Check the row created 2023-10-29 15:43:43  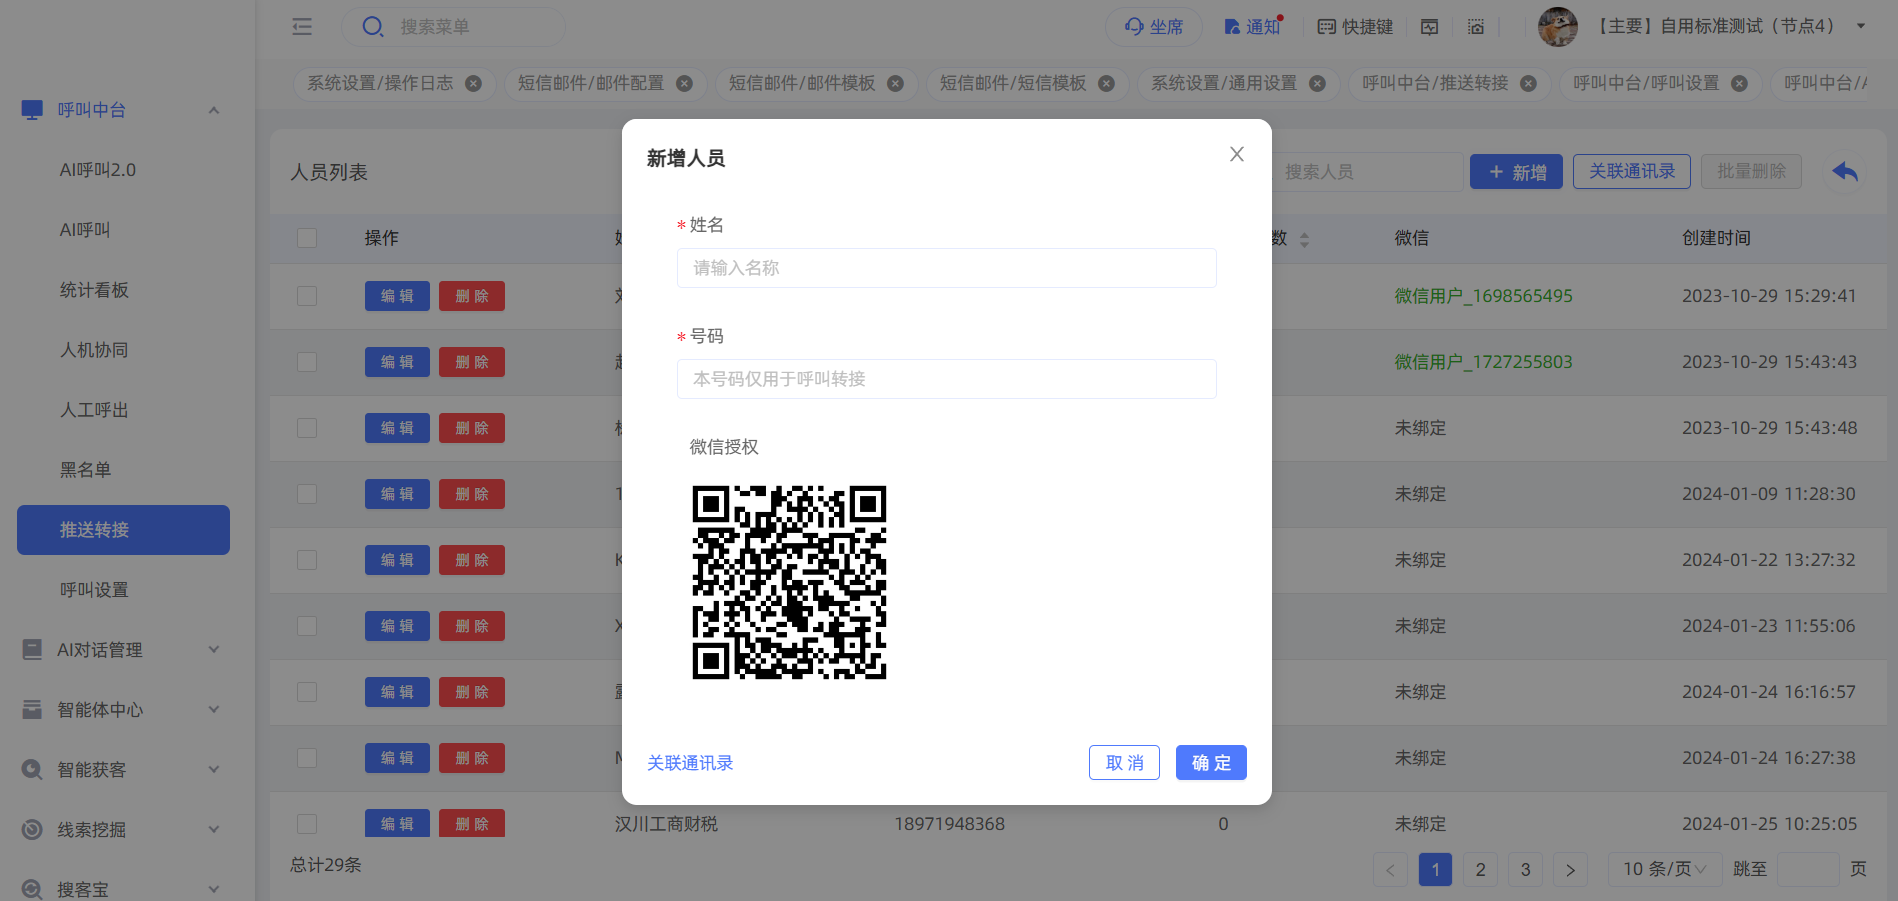[x=307, y=362]
